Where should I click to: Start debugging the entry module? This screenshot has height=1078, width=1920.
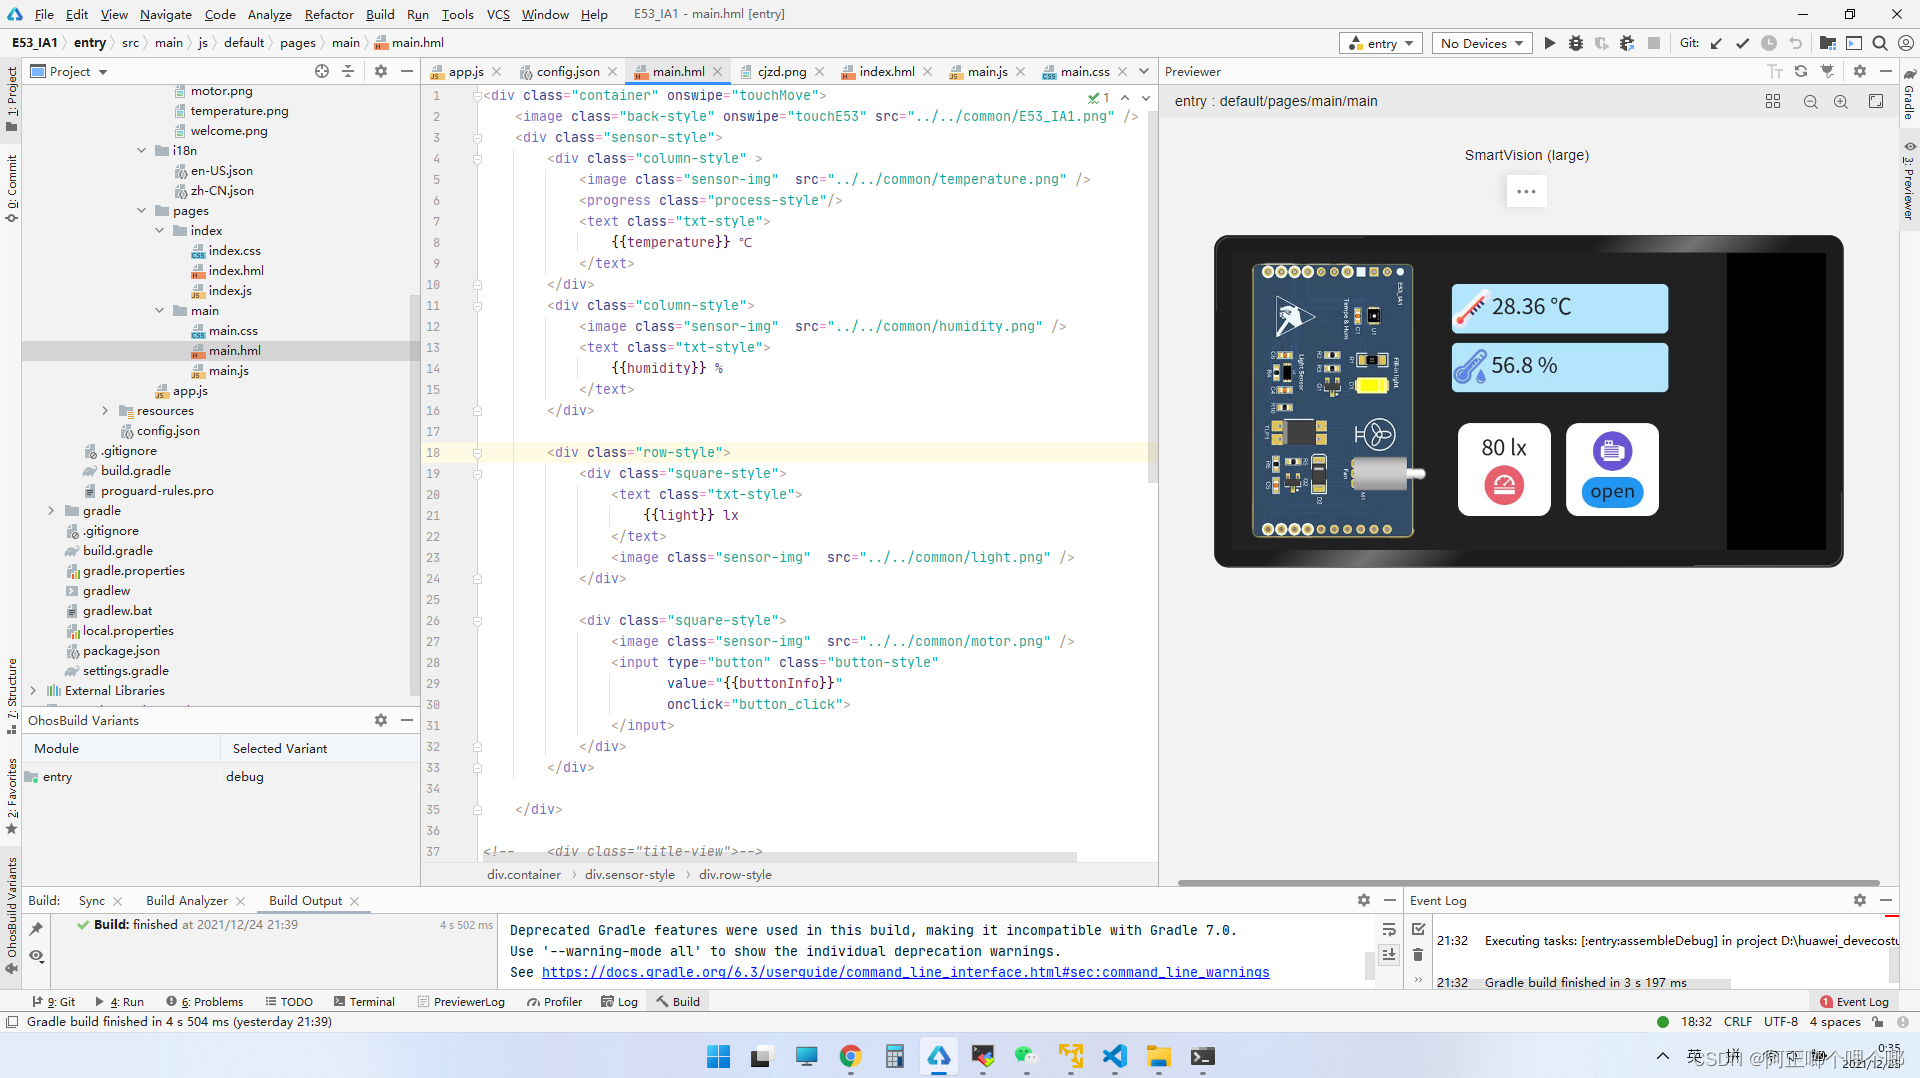pyautogui.click(x=1576, y=43)
